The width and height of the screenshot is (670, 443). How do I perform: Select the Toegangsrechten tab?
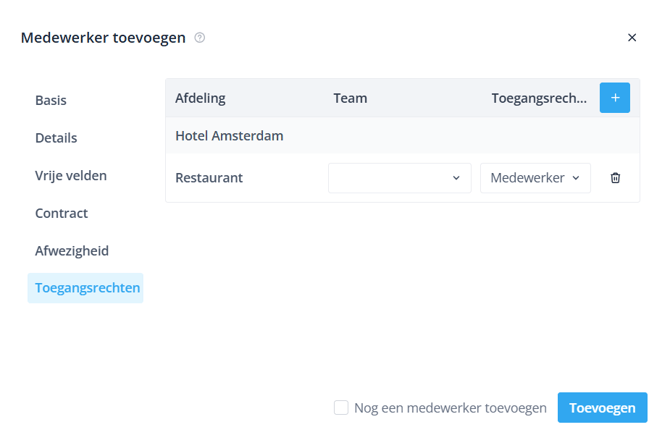87,288
